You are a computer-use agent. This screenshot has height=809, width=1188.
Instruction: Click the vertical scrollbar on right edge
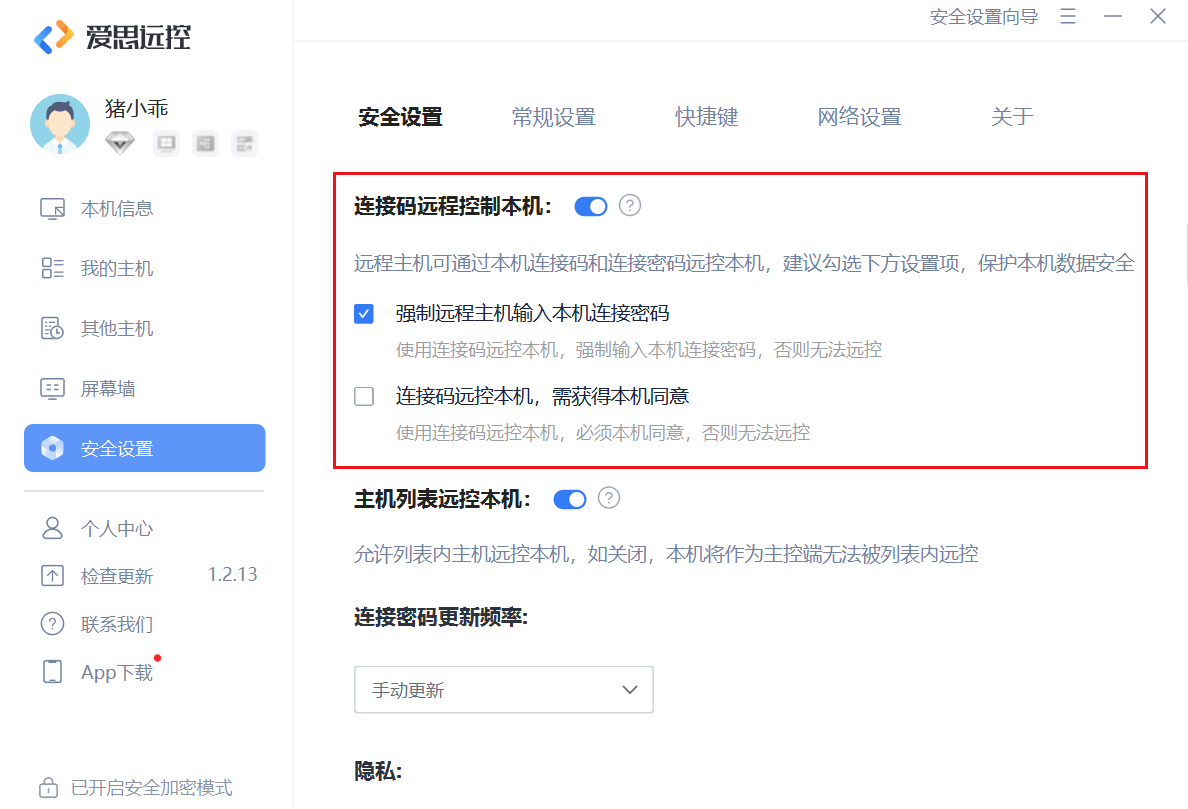[1185, 254]
